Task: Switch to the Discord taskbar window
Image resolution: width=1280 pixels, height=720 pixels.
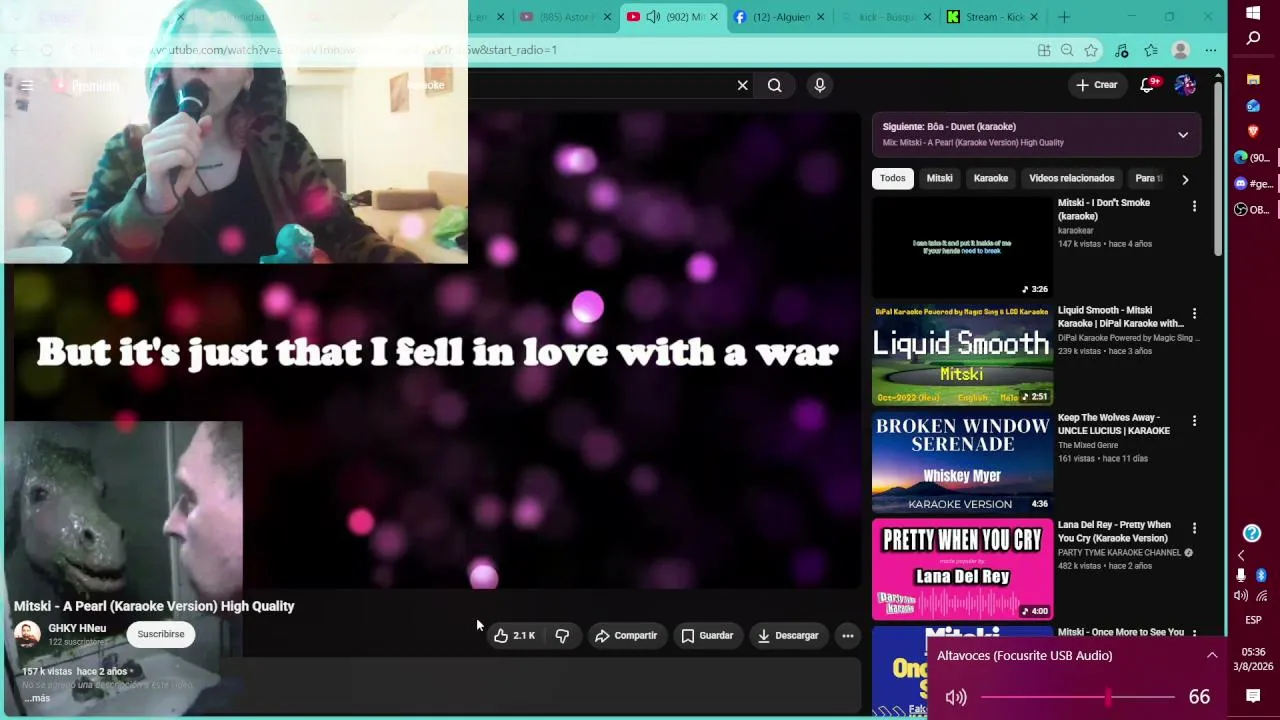Action: (1253, 183)
